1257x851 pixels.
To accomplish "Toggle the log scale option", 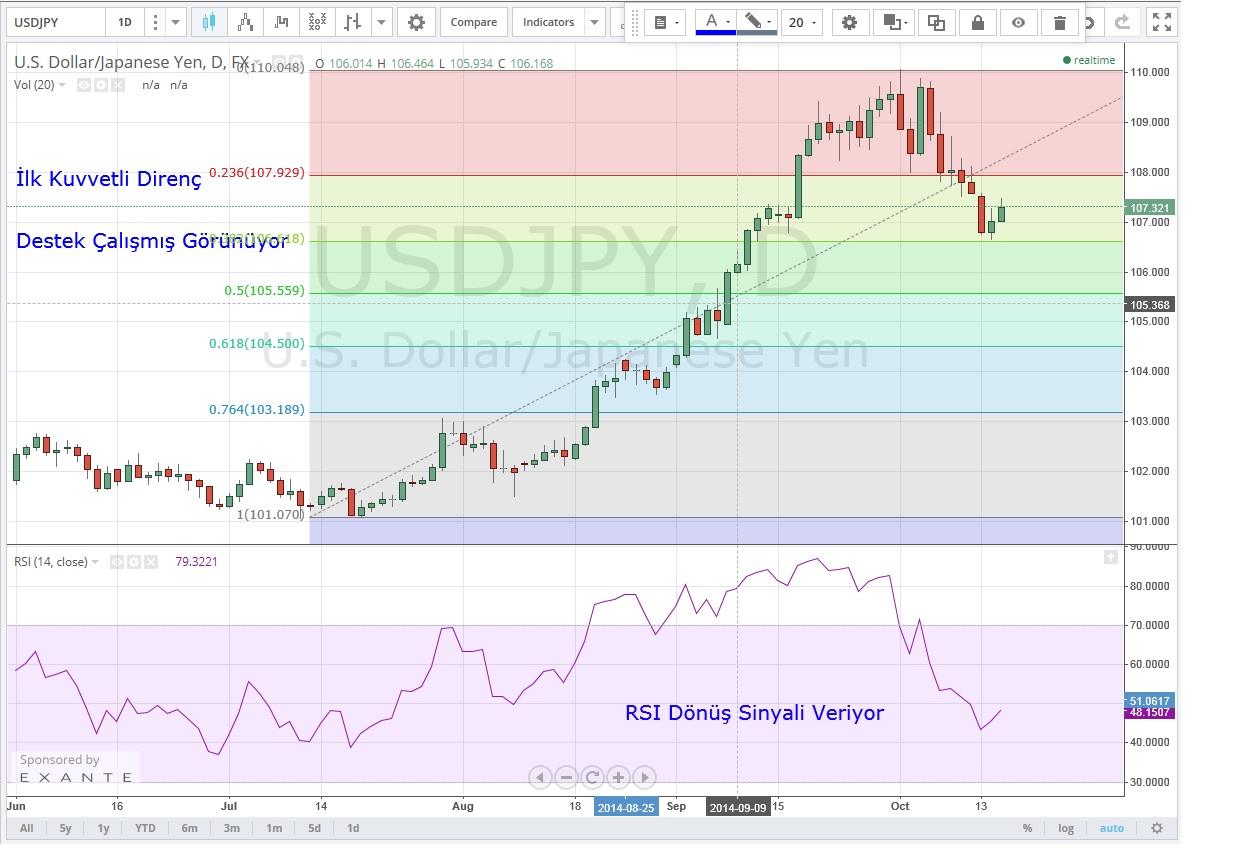I will (x=1066, y=828).
